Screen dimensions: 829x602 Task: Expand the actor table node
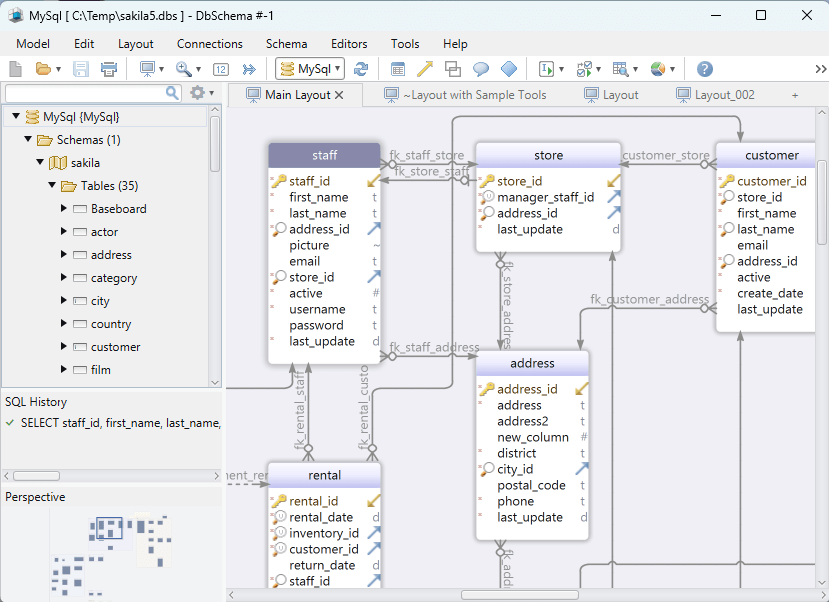click(x=63, y=231)
